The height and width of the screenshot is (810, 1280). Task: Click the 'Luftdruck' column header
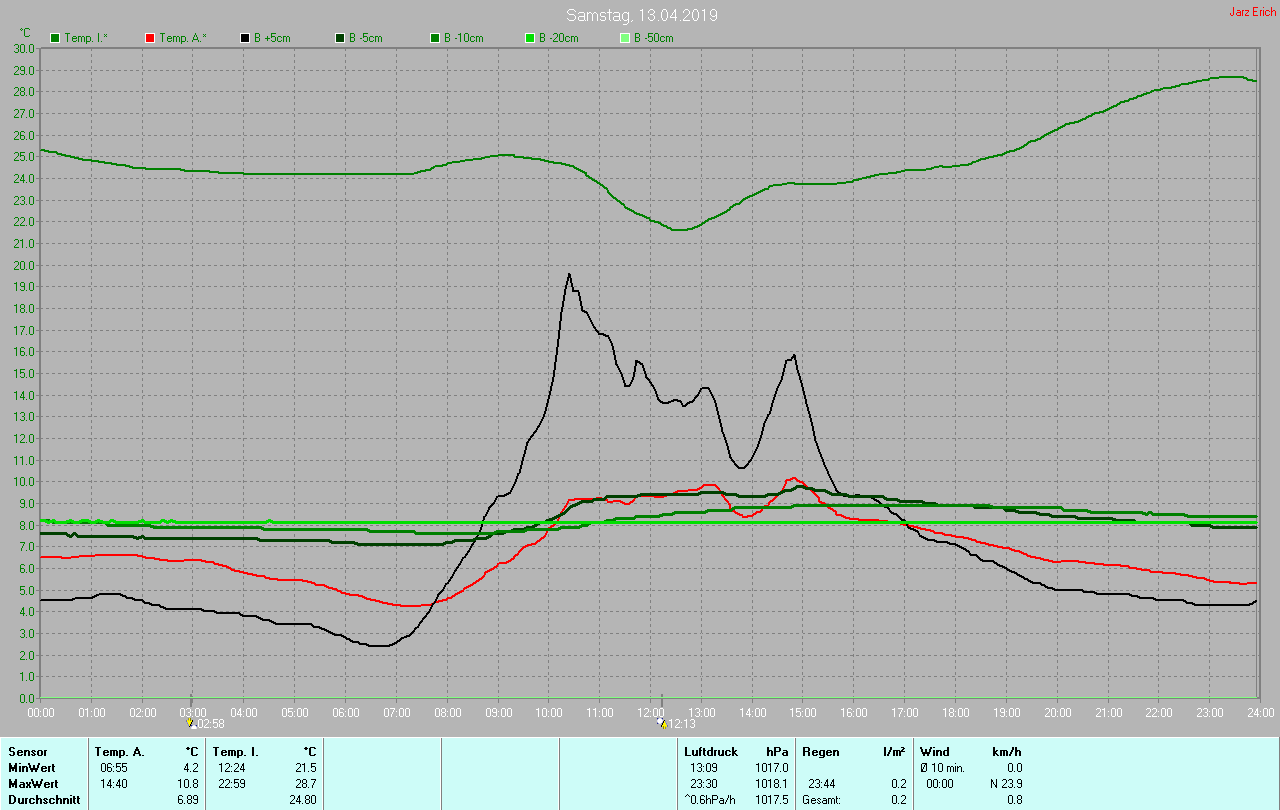click(x=711, y=751)
